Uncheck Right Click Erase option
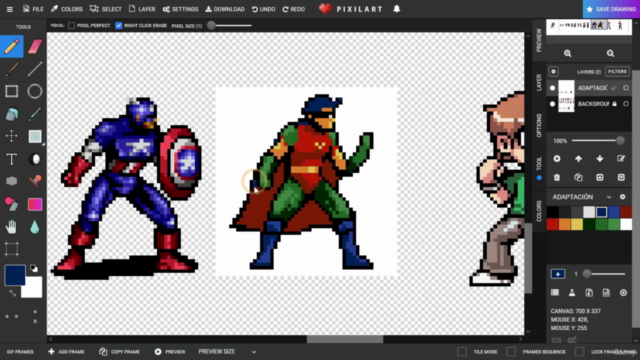 pyautogui.click(x=118, y=25)
